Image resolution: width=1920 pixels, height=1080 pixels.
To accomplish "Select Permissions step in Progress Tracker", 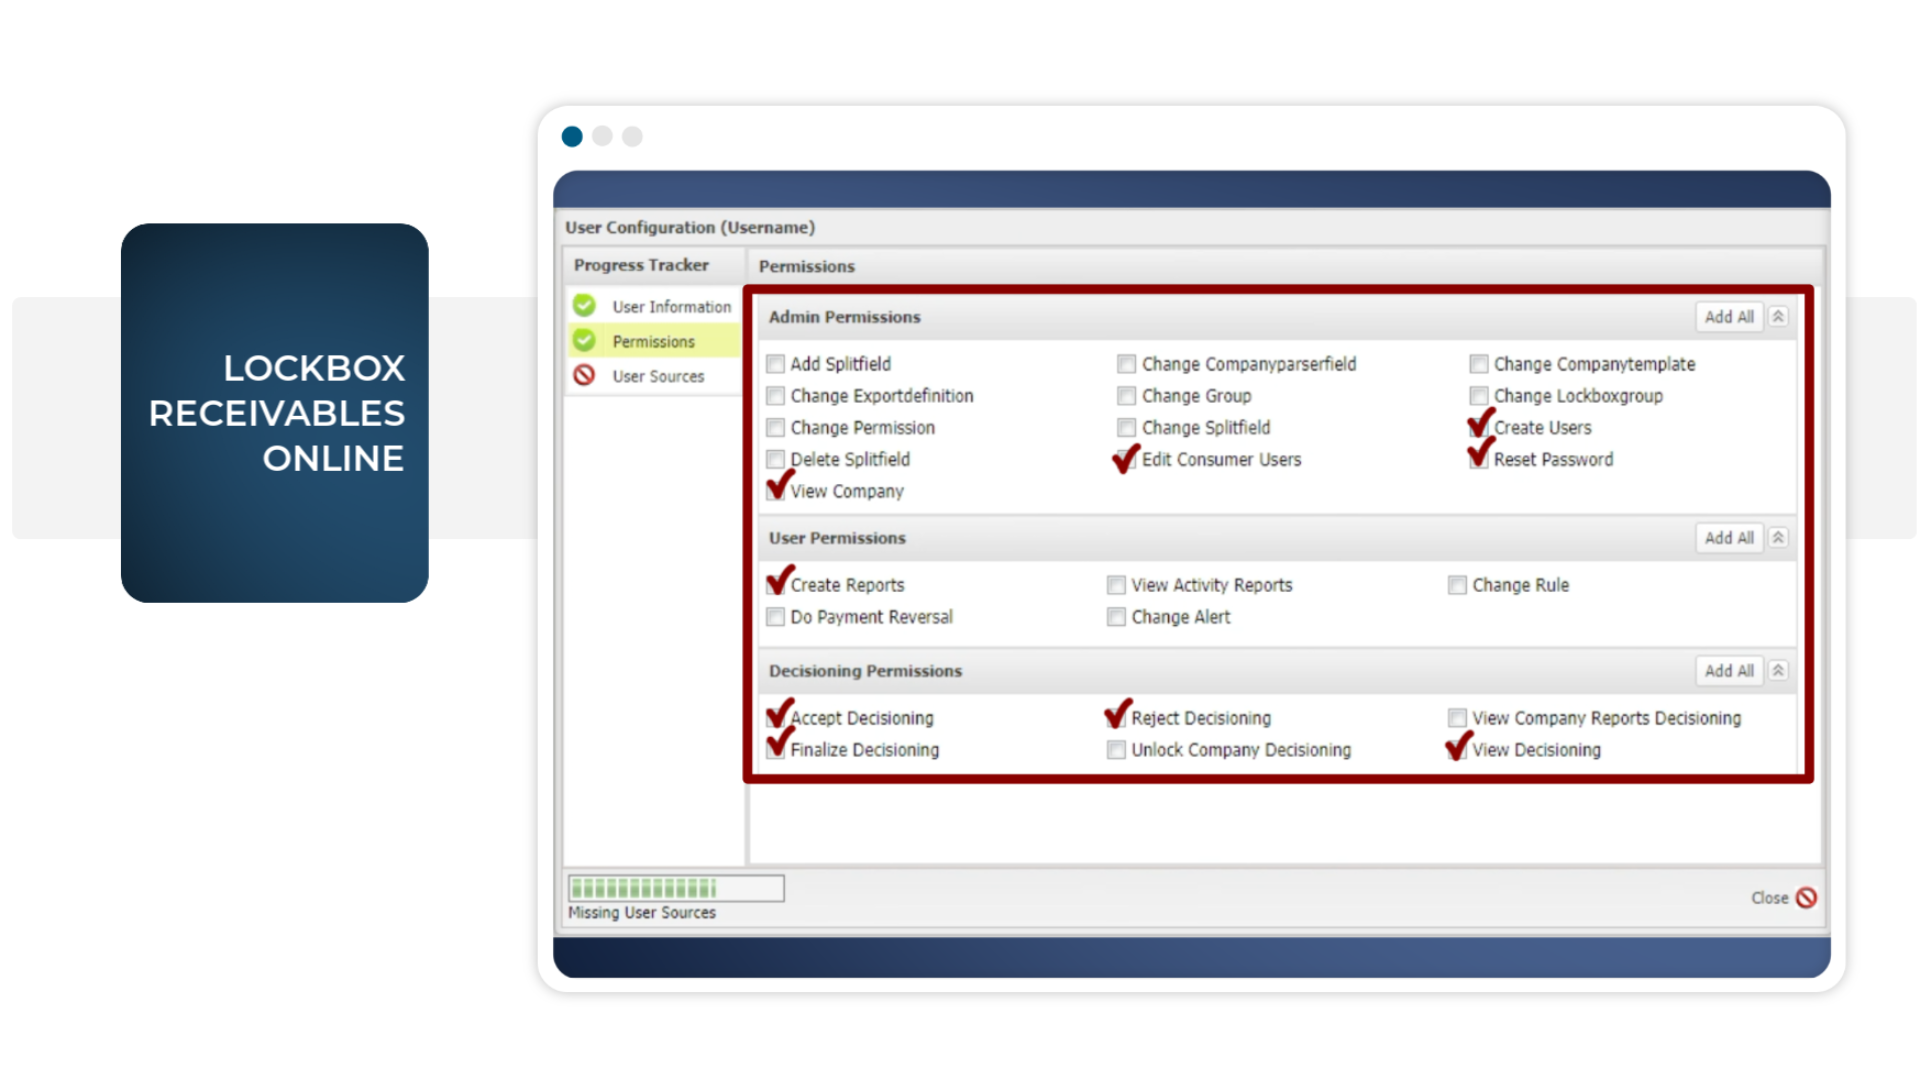I will [654, 341].
